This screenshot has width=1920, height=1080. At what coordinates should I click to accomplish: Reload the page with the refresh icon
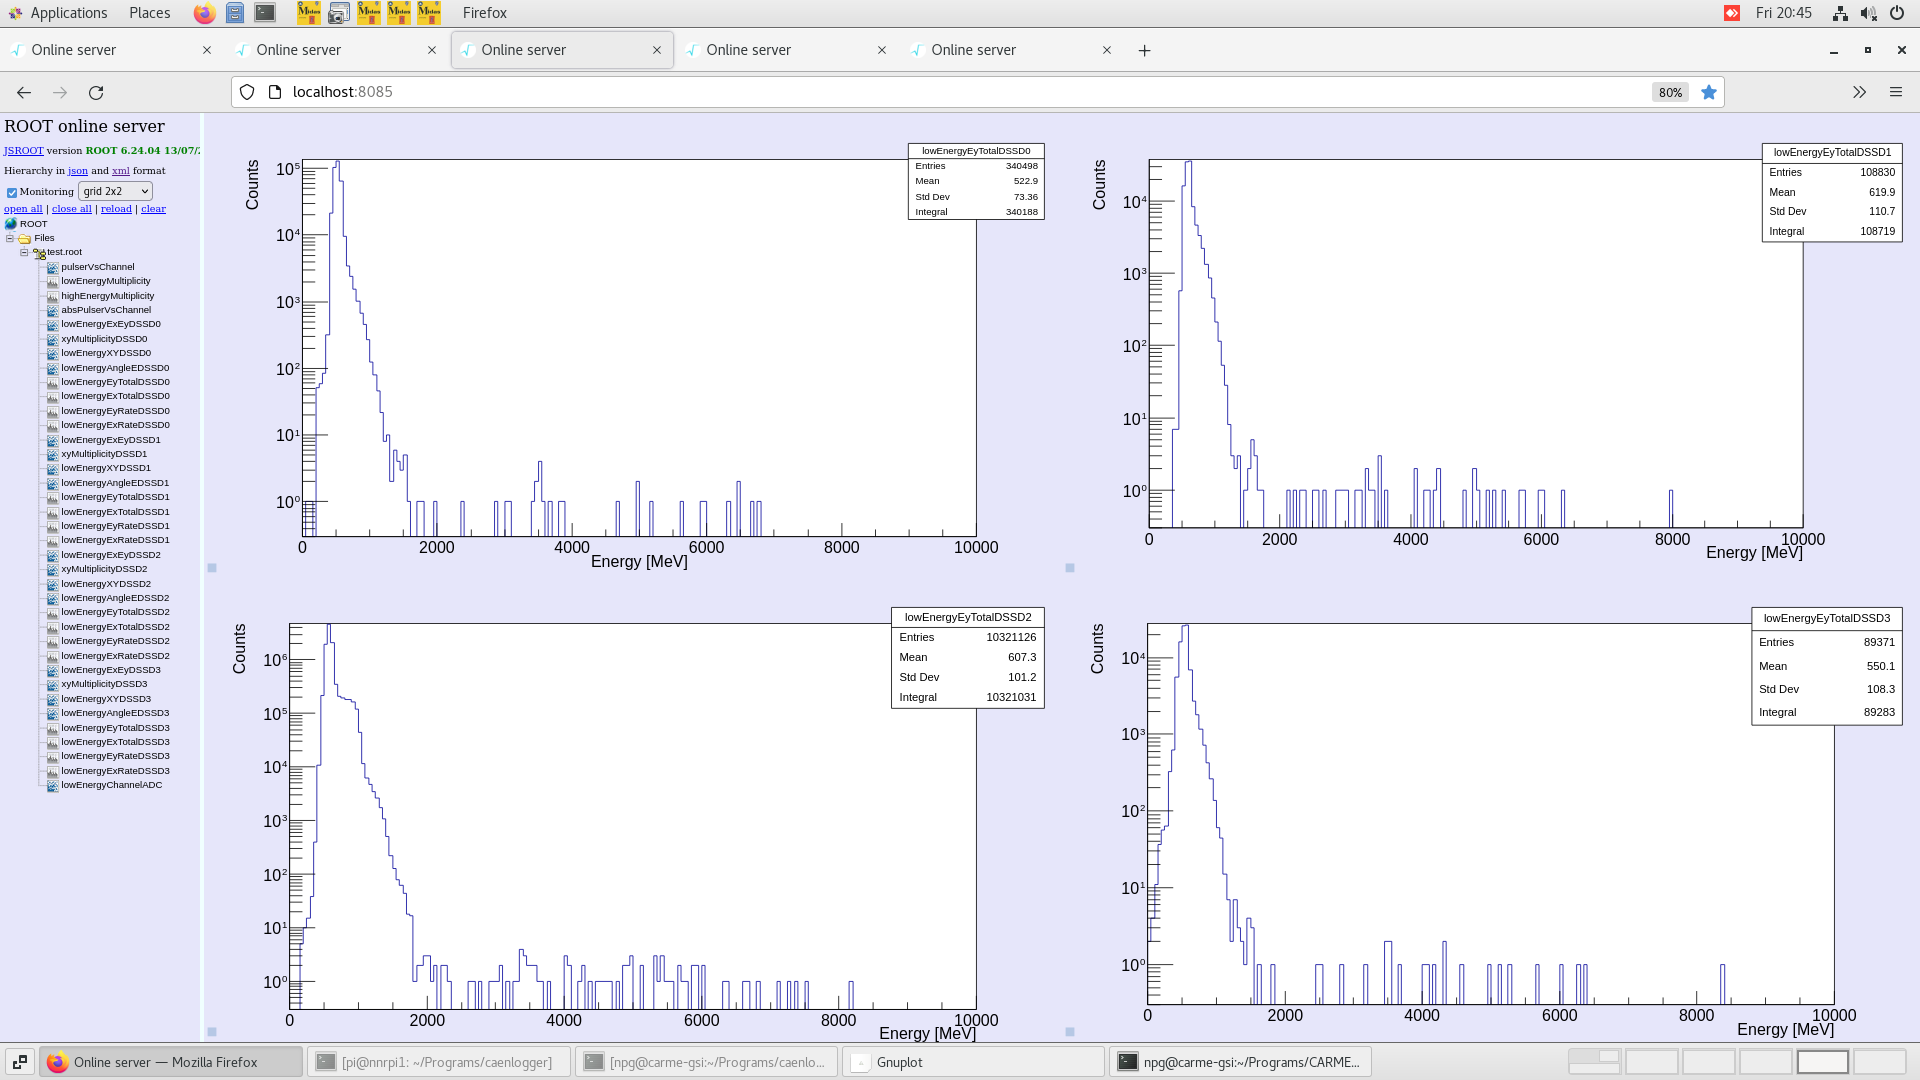coord(96,92)
